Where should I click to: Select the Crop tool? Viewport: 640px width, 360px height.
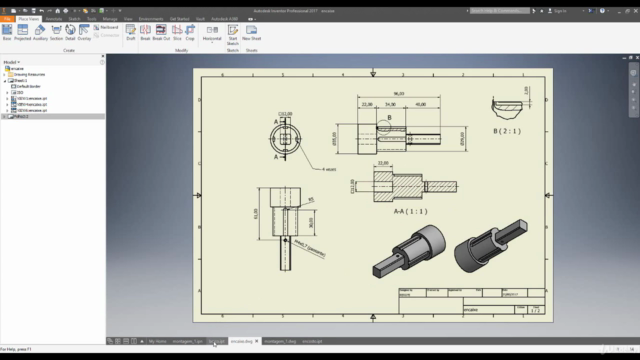click(190, 32)
